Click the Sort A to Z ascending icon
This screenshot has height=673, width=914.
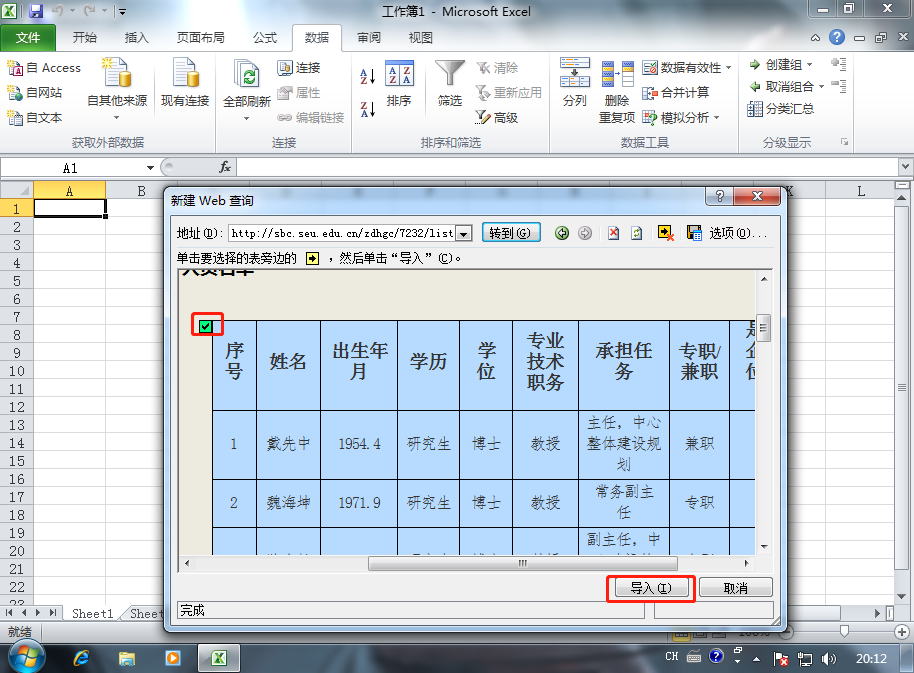click(x=367, y=76)
